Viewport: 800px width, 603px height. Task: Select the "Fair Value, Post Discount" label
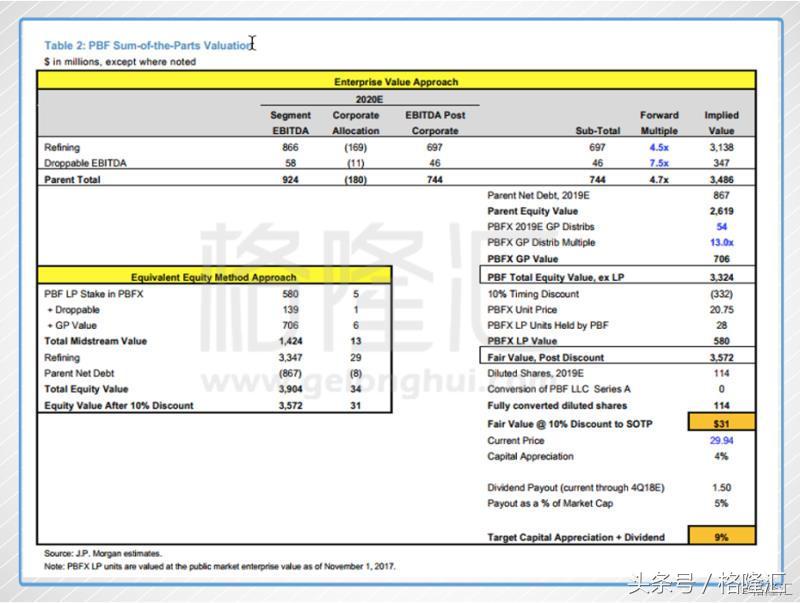(545, 358)
